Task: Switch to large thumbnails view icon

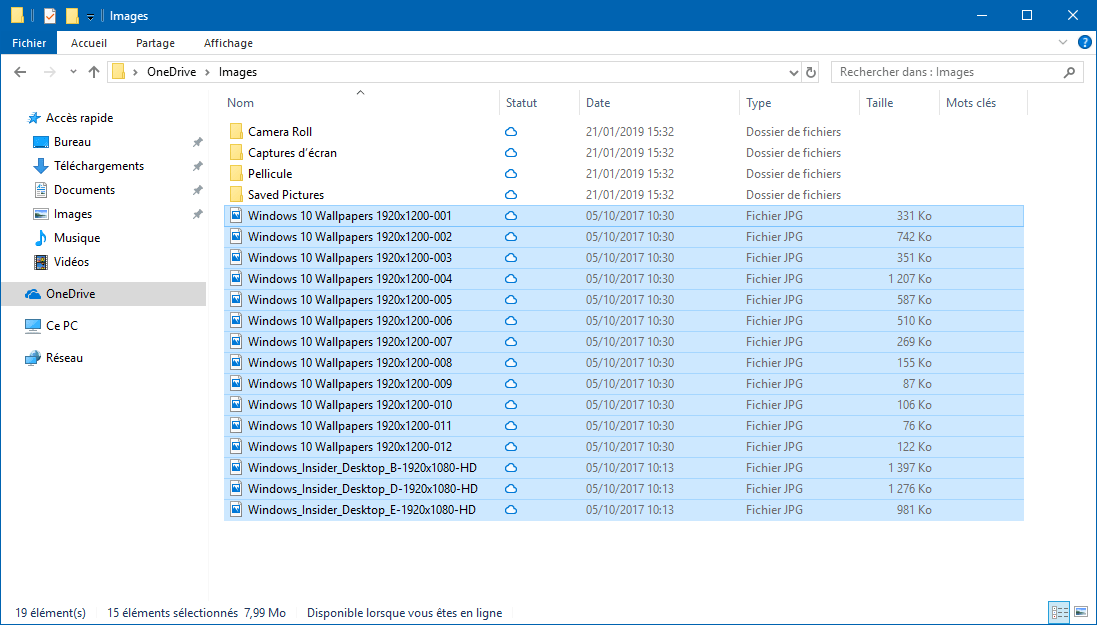Action: point(1081,612)
